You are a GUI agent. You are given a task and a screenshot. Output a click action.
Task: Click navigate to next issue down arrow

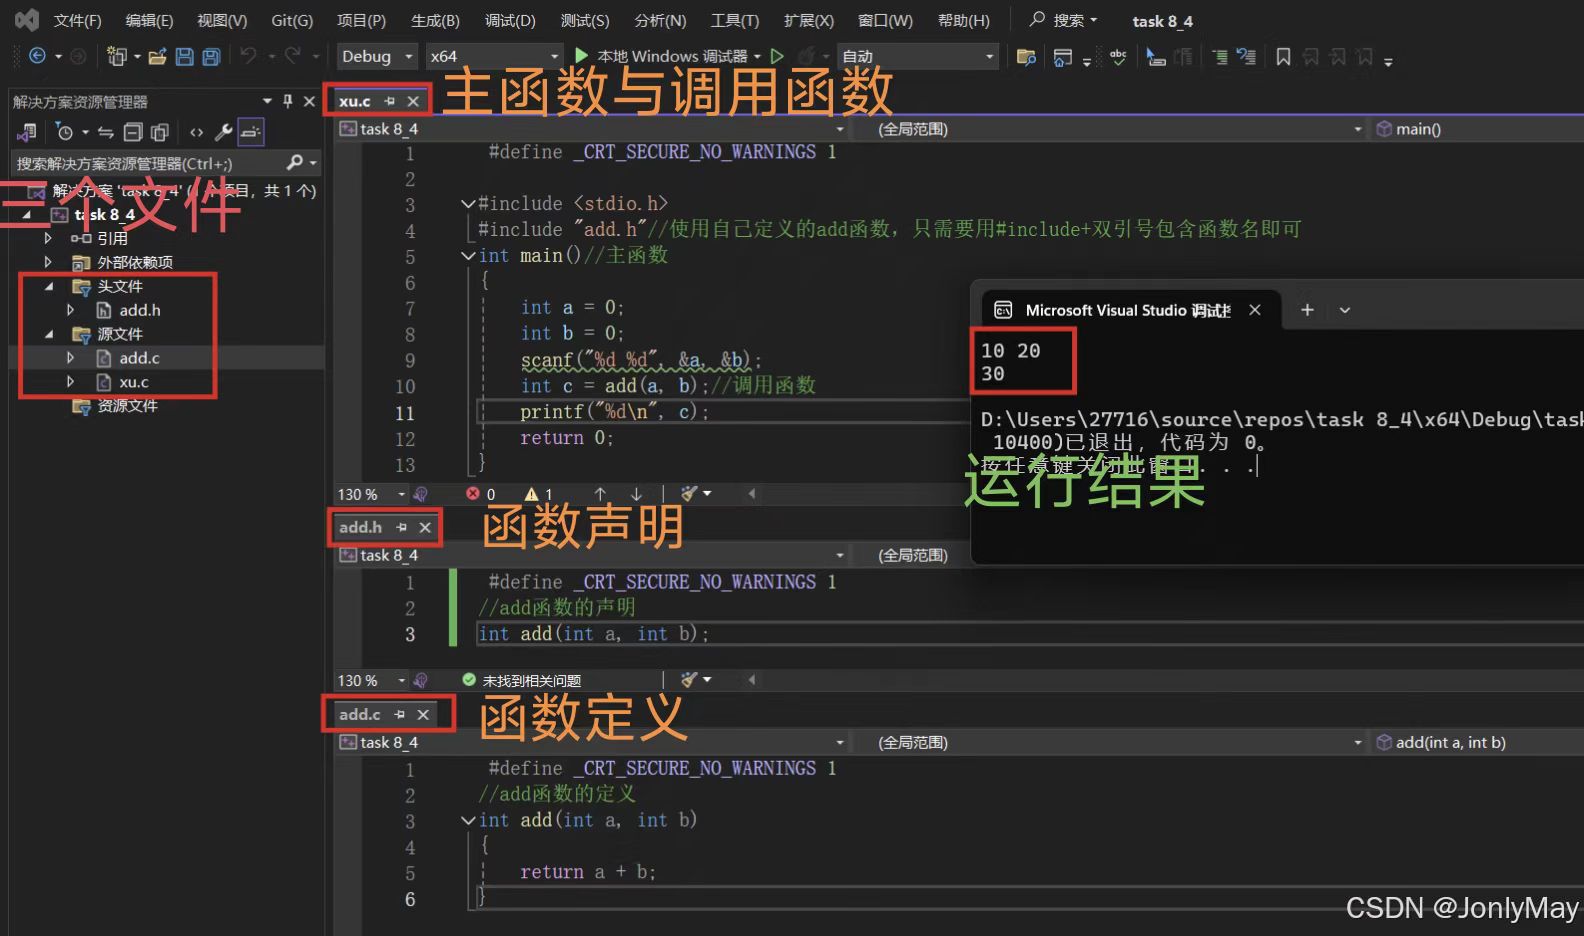point(636,494)
